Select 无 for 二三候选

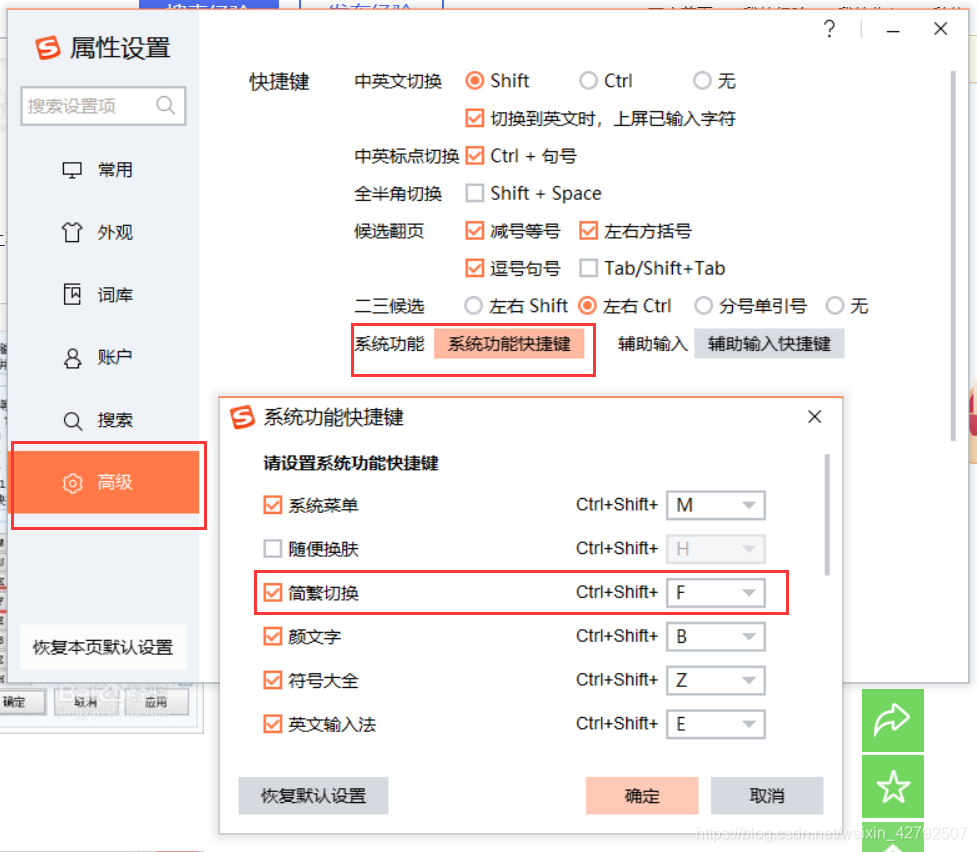click(x=834, y=305)
